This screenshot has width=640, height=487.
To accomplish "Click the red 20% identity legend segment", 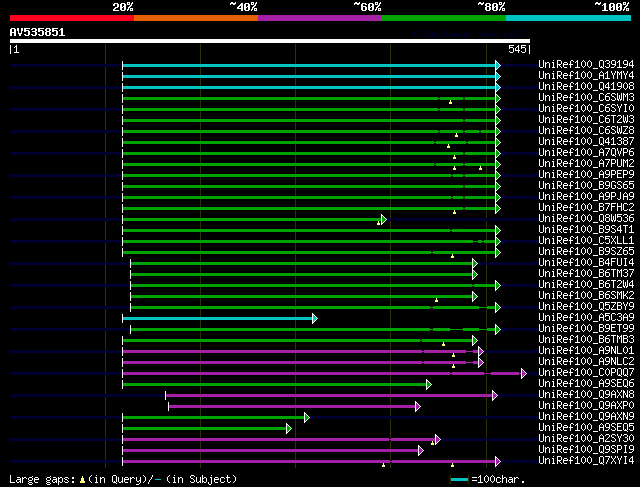I will pos(72,18).
